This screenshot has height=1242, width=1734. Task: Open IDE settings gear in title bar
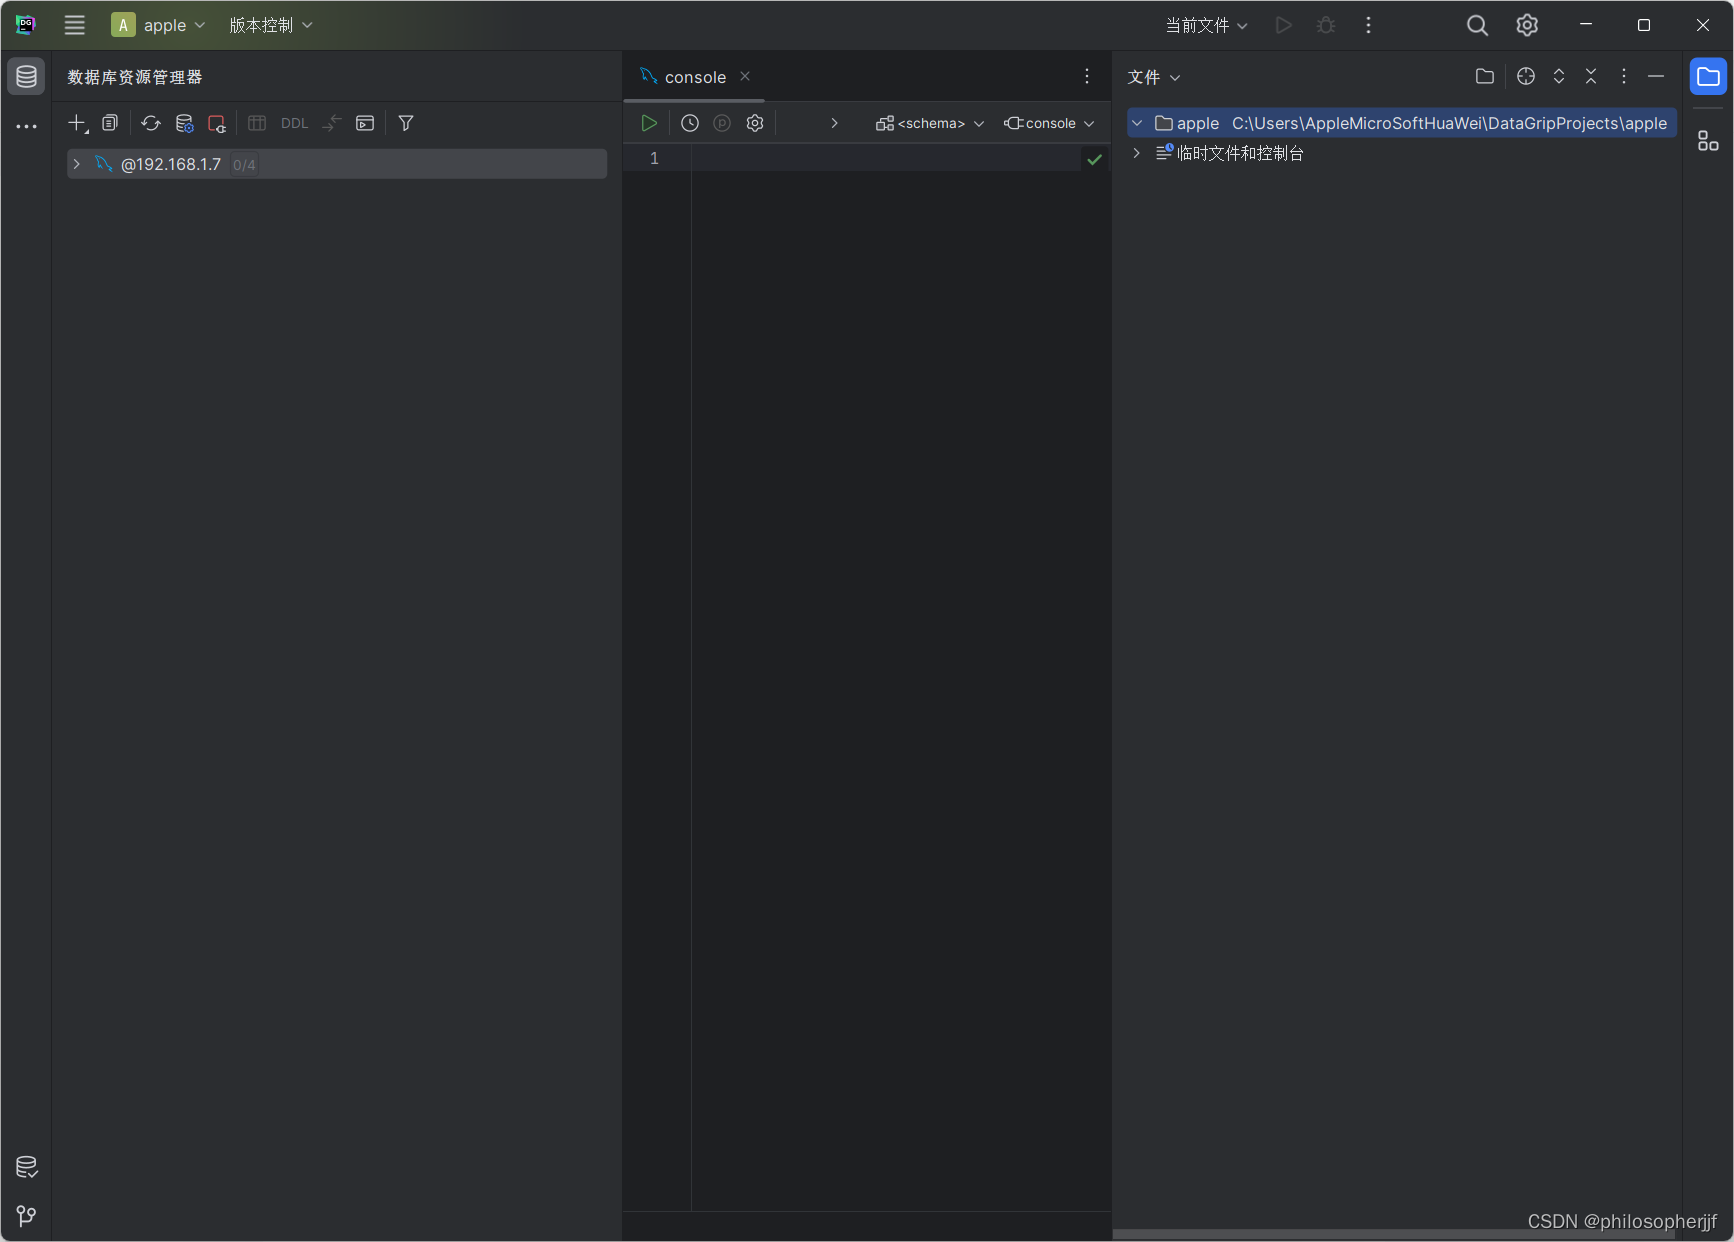tap(1527, 25)
